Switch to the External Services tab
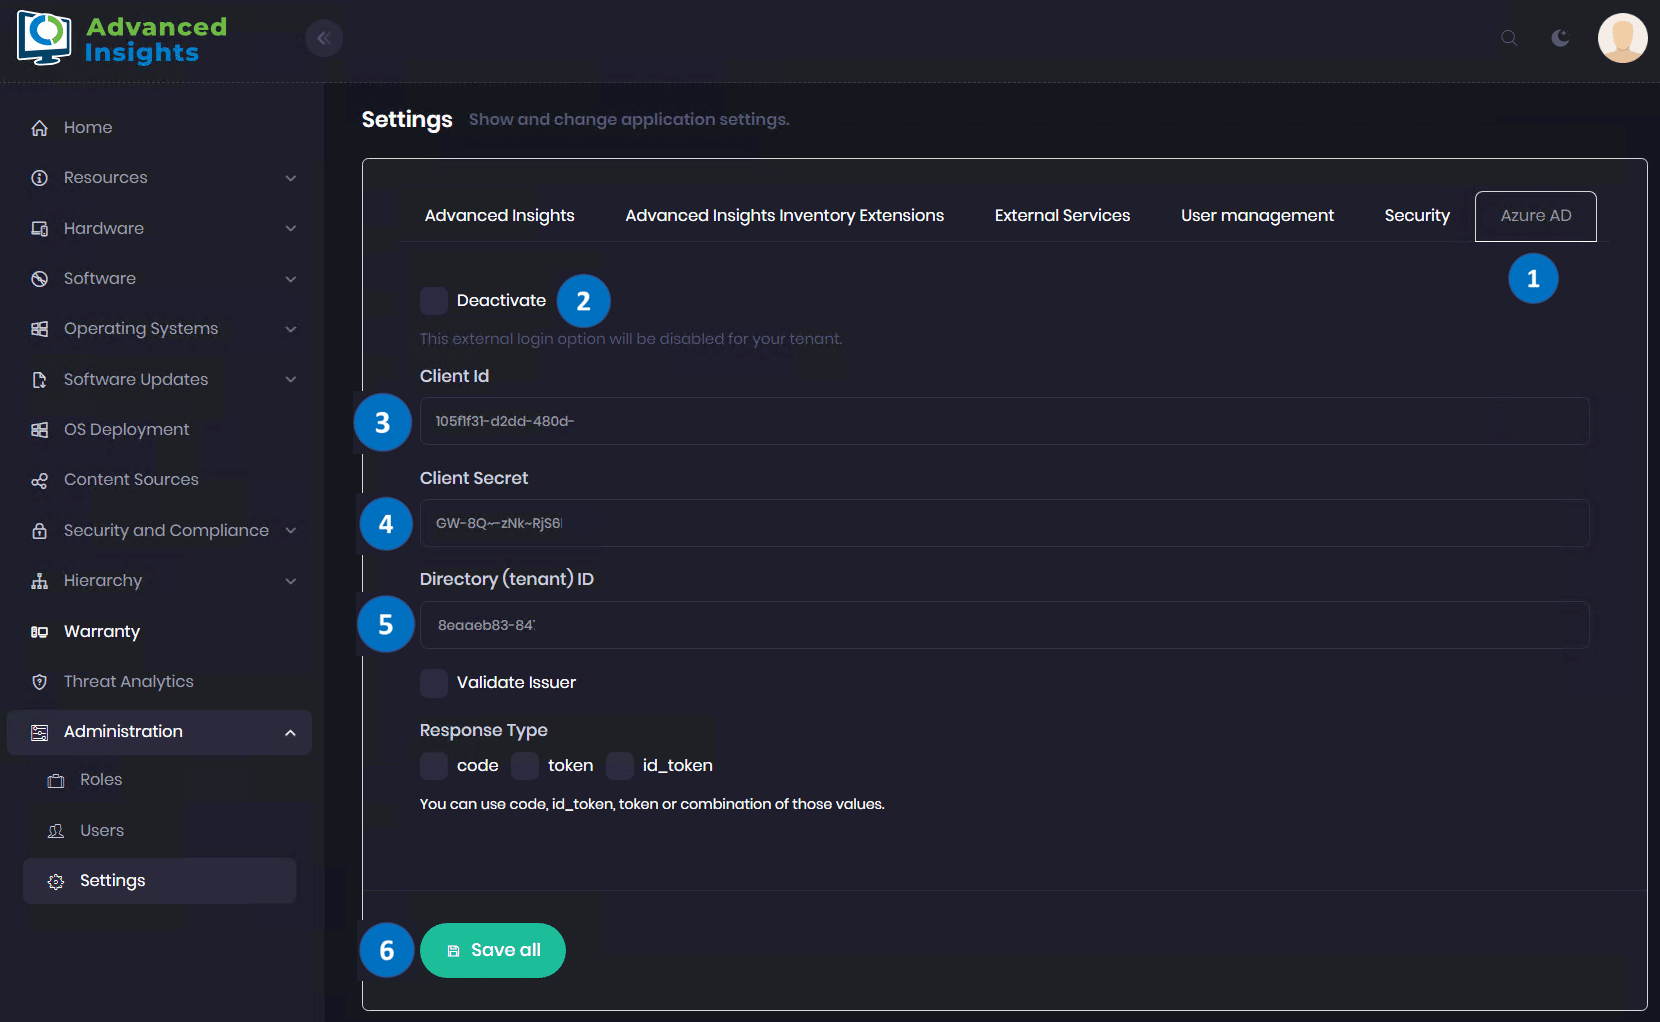 coord(1062,216)
